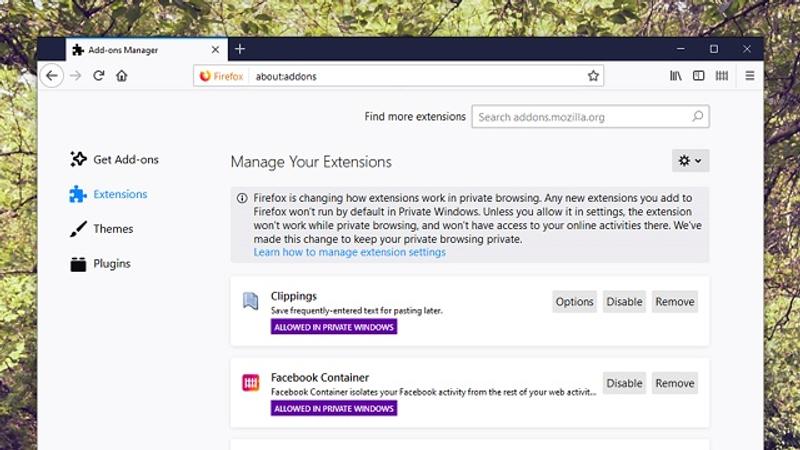Remove the Facebook Container extension
This screenshot has width=800, height=450.
pos(674,383)
